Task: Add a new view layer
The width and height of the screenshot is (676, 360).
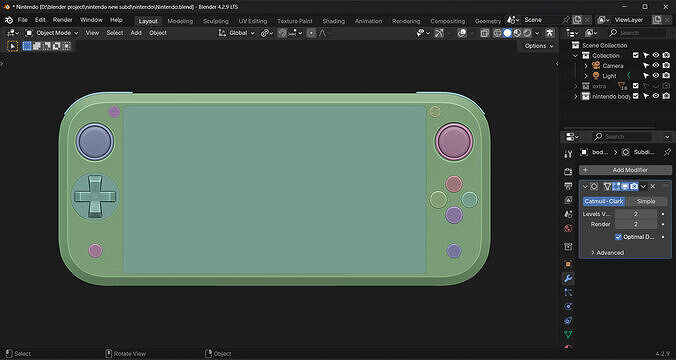Action: point(657,20)
